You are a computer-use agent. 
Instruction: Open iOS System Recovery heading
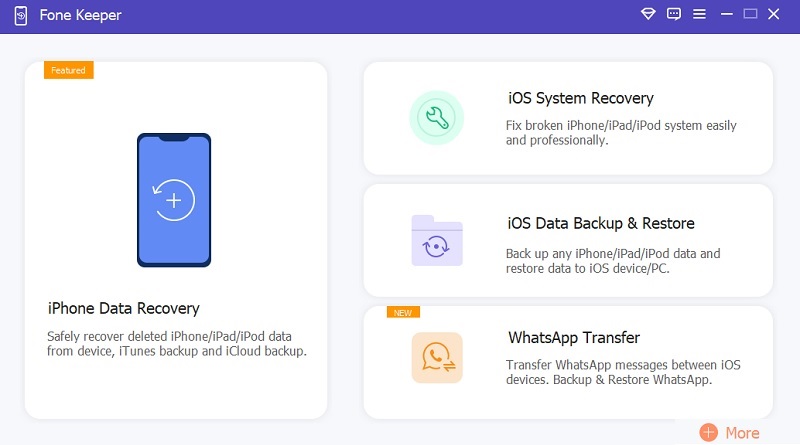581,98
